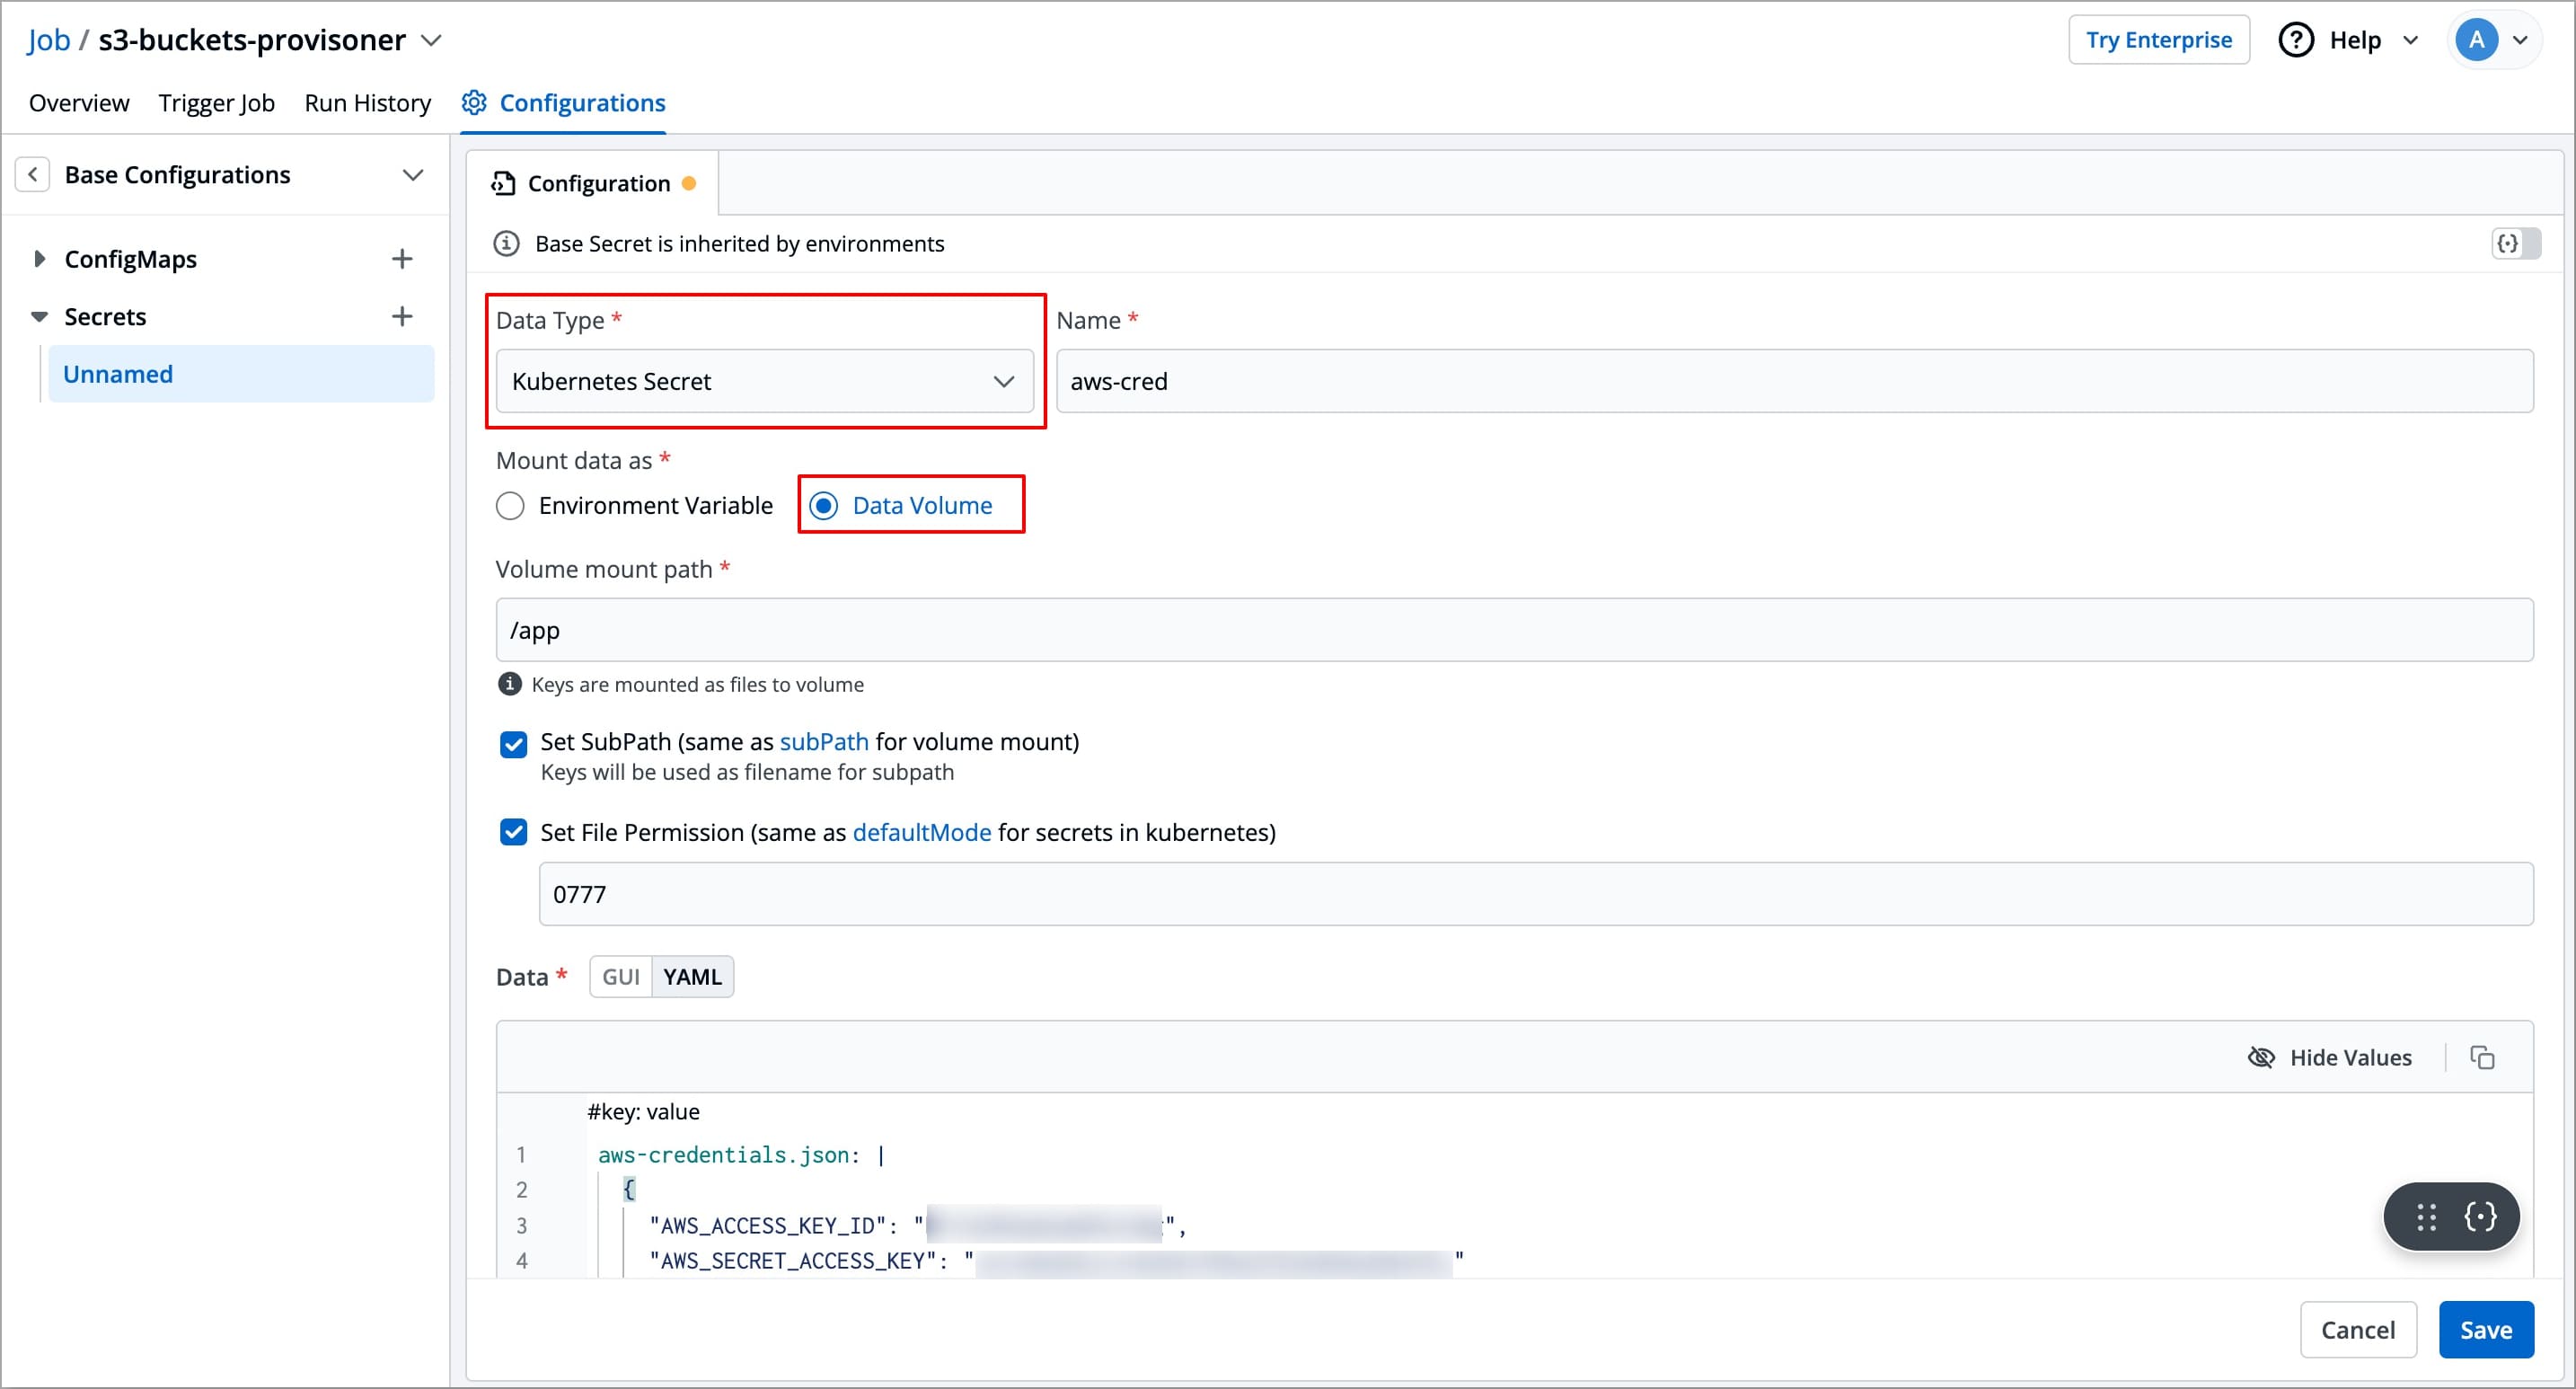Screen dimensions: 2576x1389
Task: Open the user avatar A menu
Action: click(2476, 40)
